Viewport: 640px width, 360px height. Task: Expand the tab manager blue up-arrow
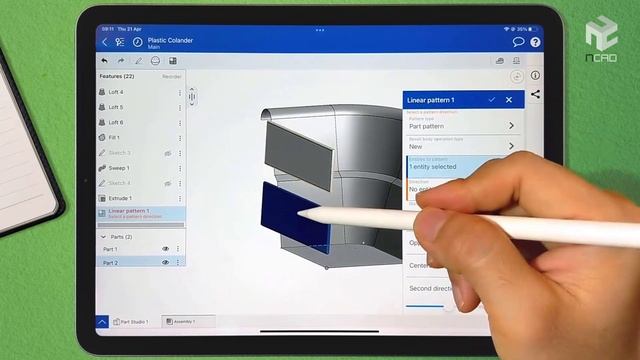(102, 322)
